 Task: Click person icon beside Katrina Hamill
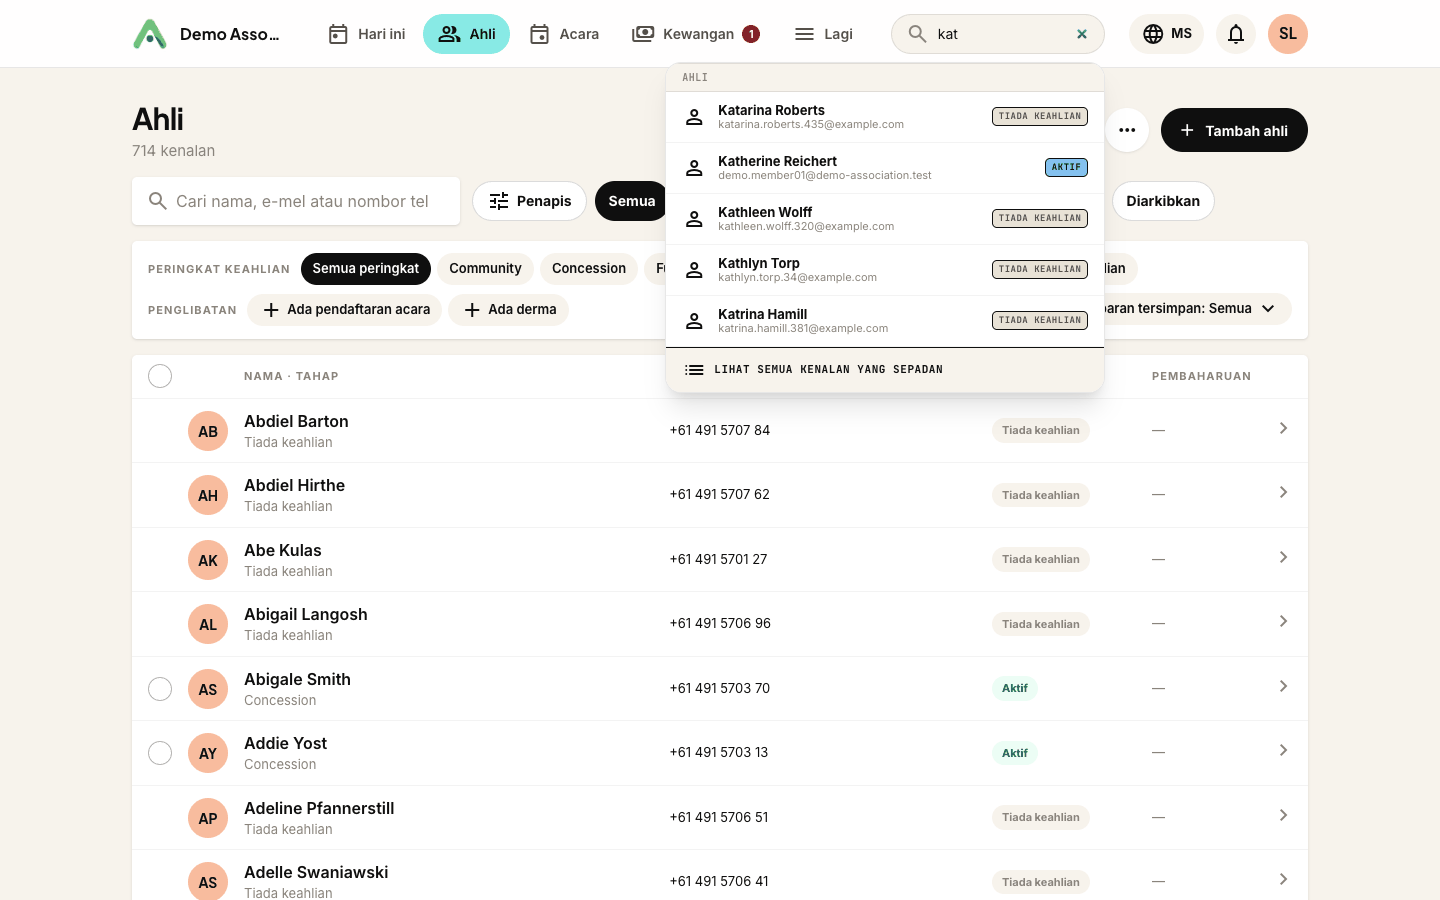point(694,321)
